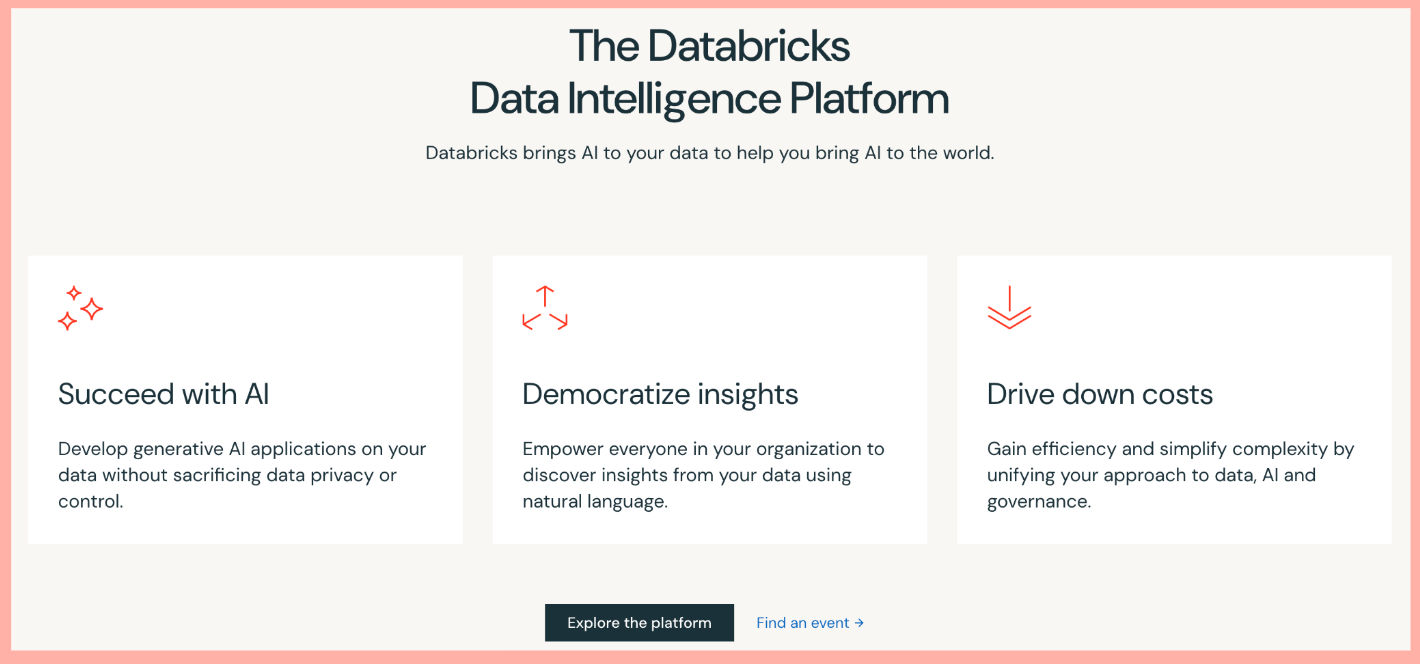Select the Drive down costs heading
Viewport: 1420px width, 664px height.
pos(1100,394)
